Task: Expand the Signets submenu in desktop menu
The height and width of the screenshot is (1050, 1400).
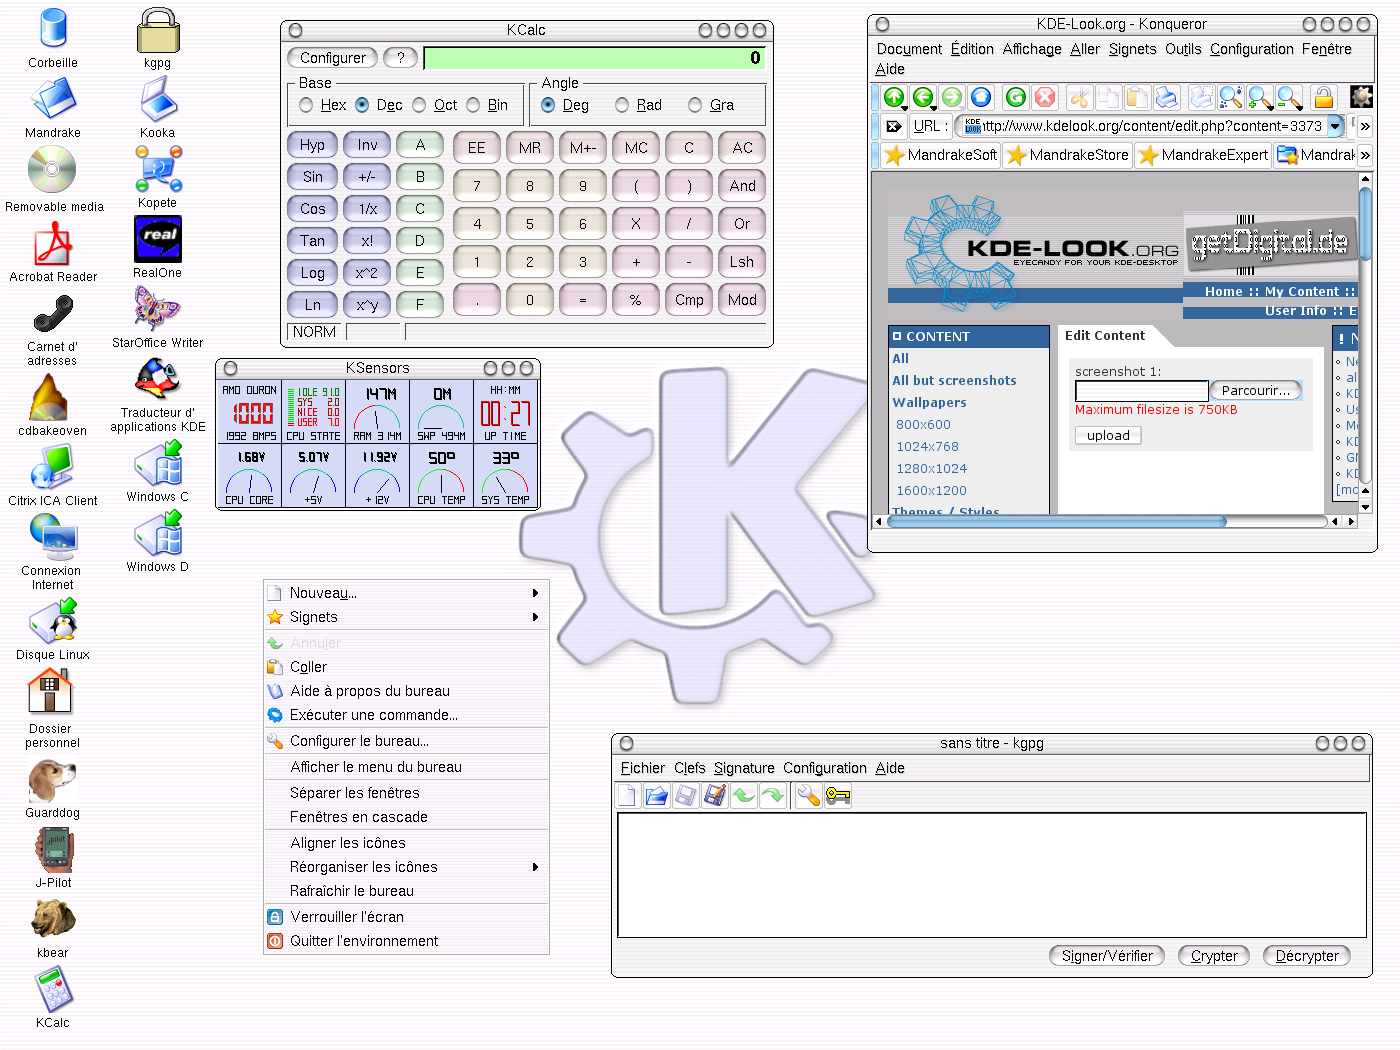Action: (407, 617)
